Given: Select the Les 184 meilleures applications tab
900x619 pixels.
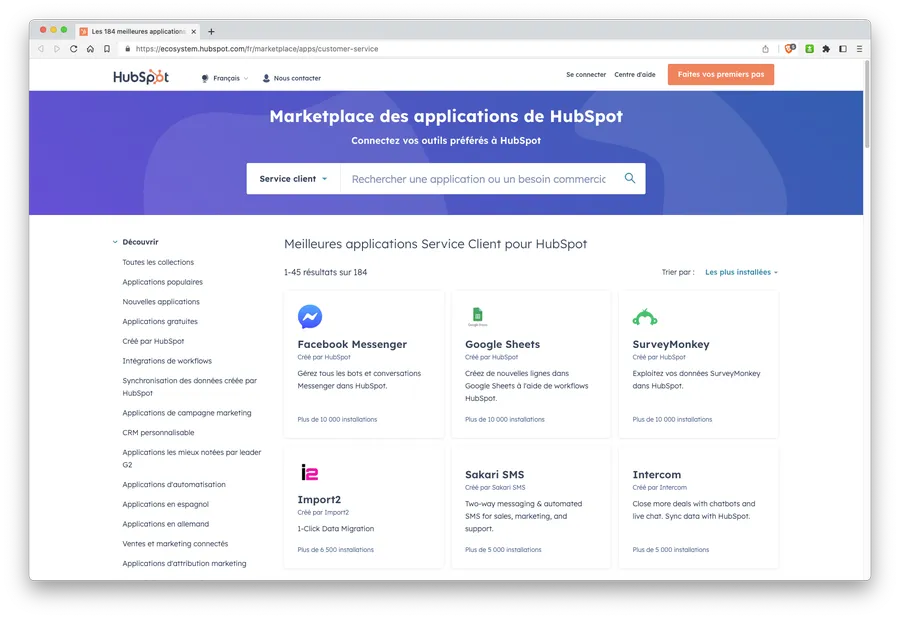Looking at the screenshot, I should (x=138, y=32).
